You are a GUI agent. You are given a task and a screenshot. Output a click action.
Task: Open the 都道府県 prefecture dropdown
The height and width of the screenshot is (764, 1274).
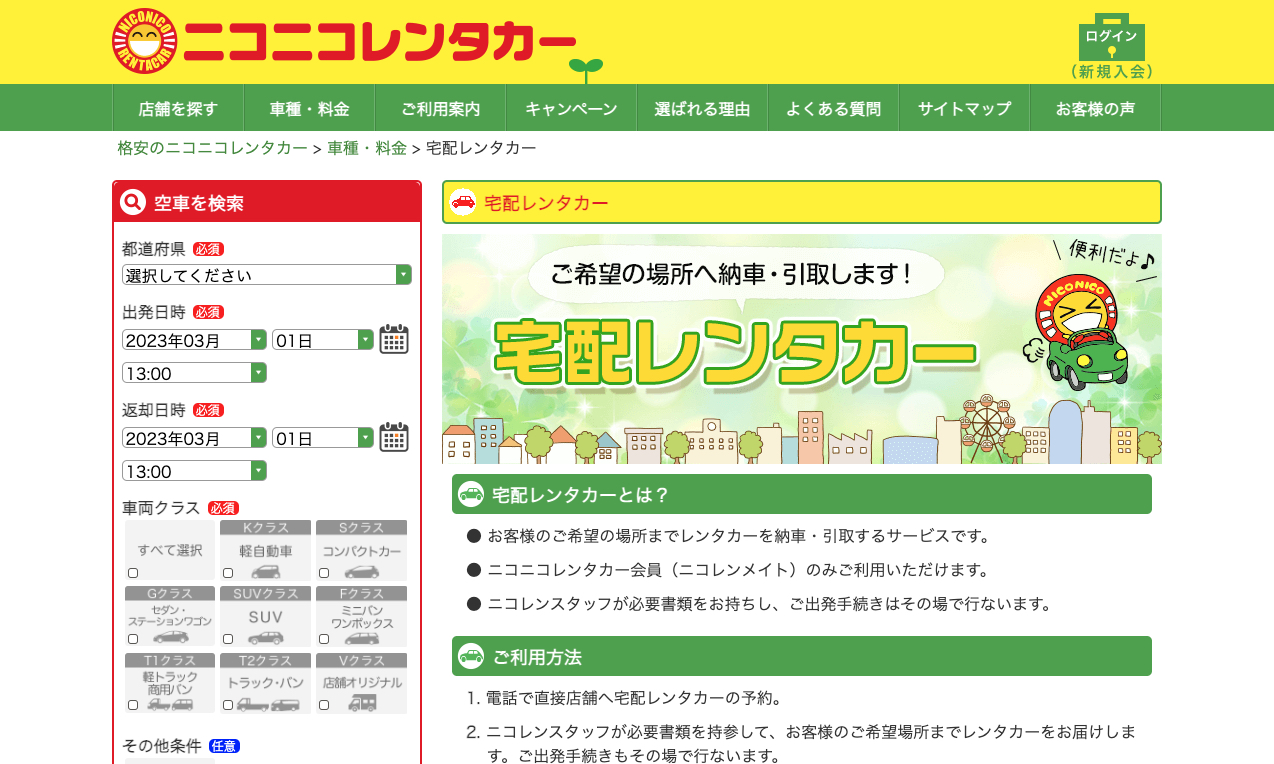(267, 275)
